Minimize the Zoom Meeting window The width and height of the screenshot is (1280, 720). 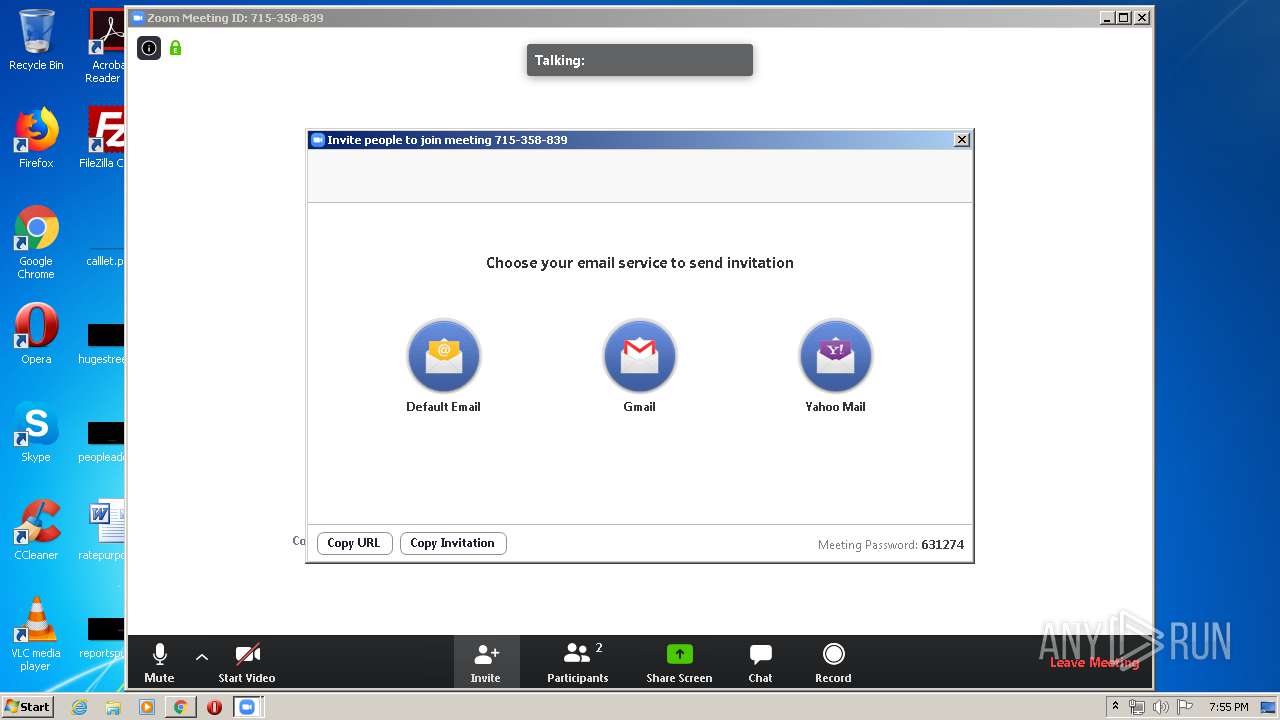point(1107,17)
